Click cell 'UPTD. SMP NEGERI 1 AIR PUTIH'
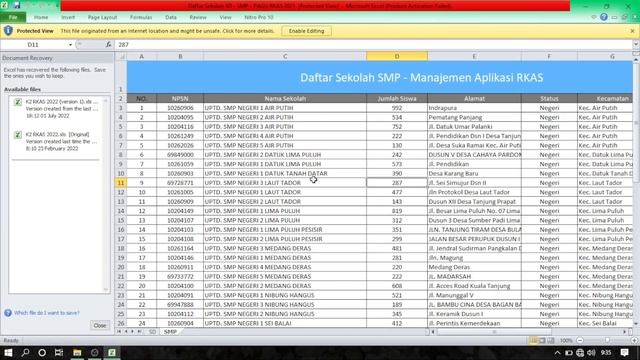 point(285,108)
